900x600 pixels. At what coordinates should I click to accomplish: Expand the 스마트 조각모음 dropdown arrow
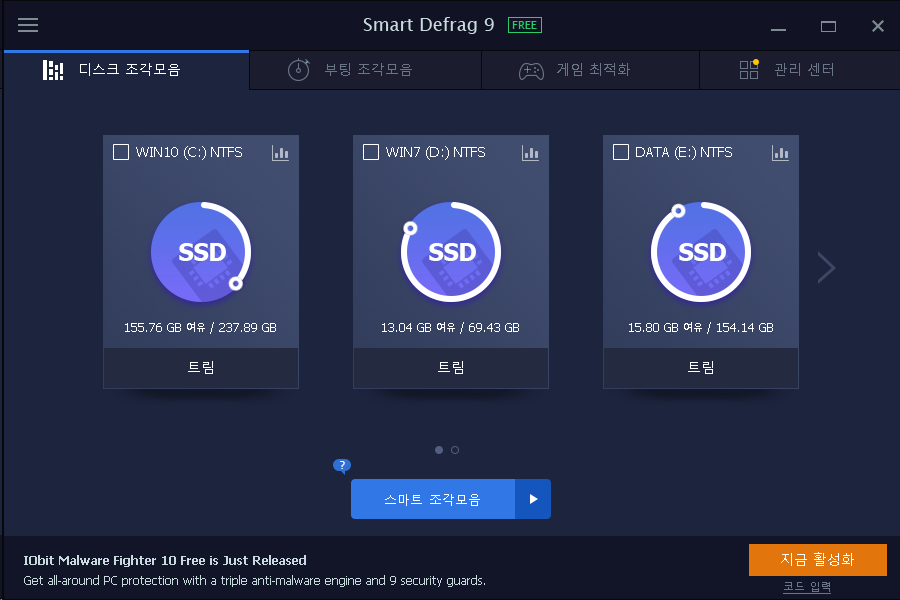tap(533, 499)
